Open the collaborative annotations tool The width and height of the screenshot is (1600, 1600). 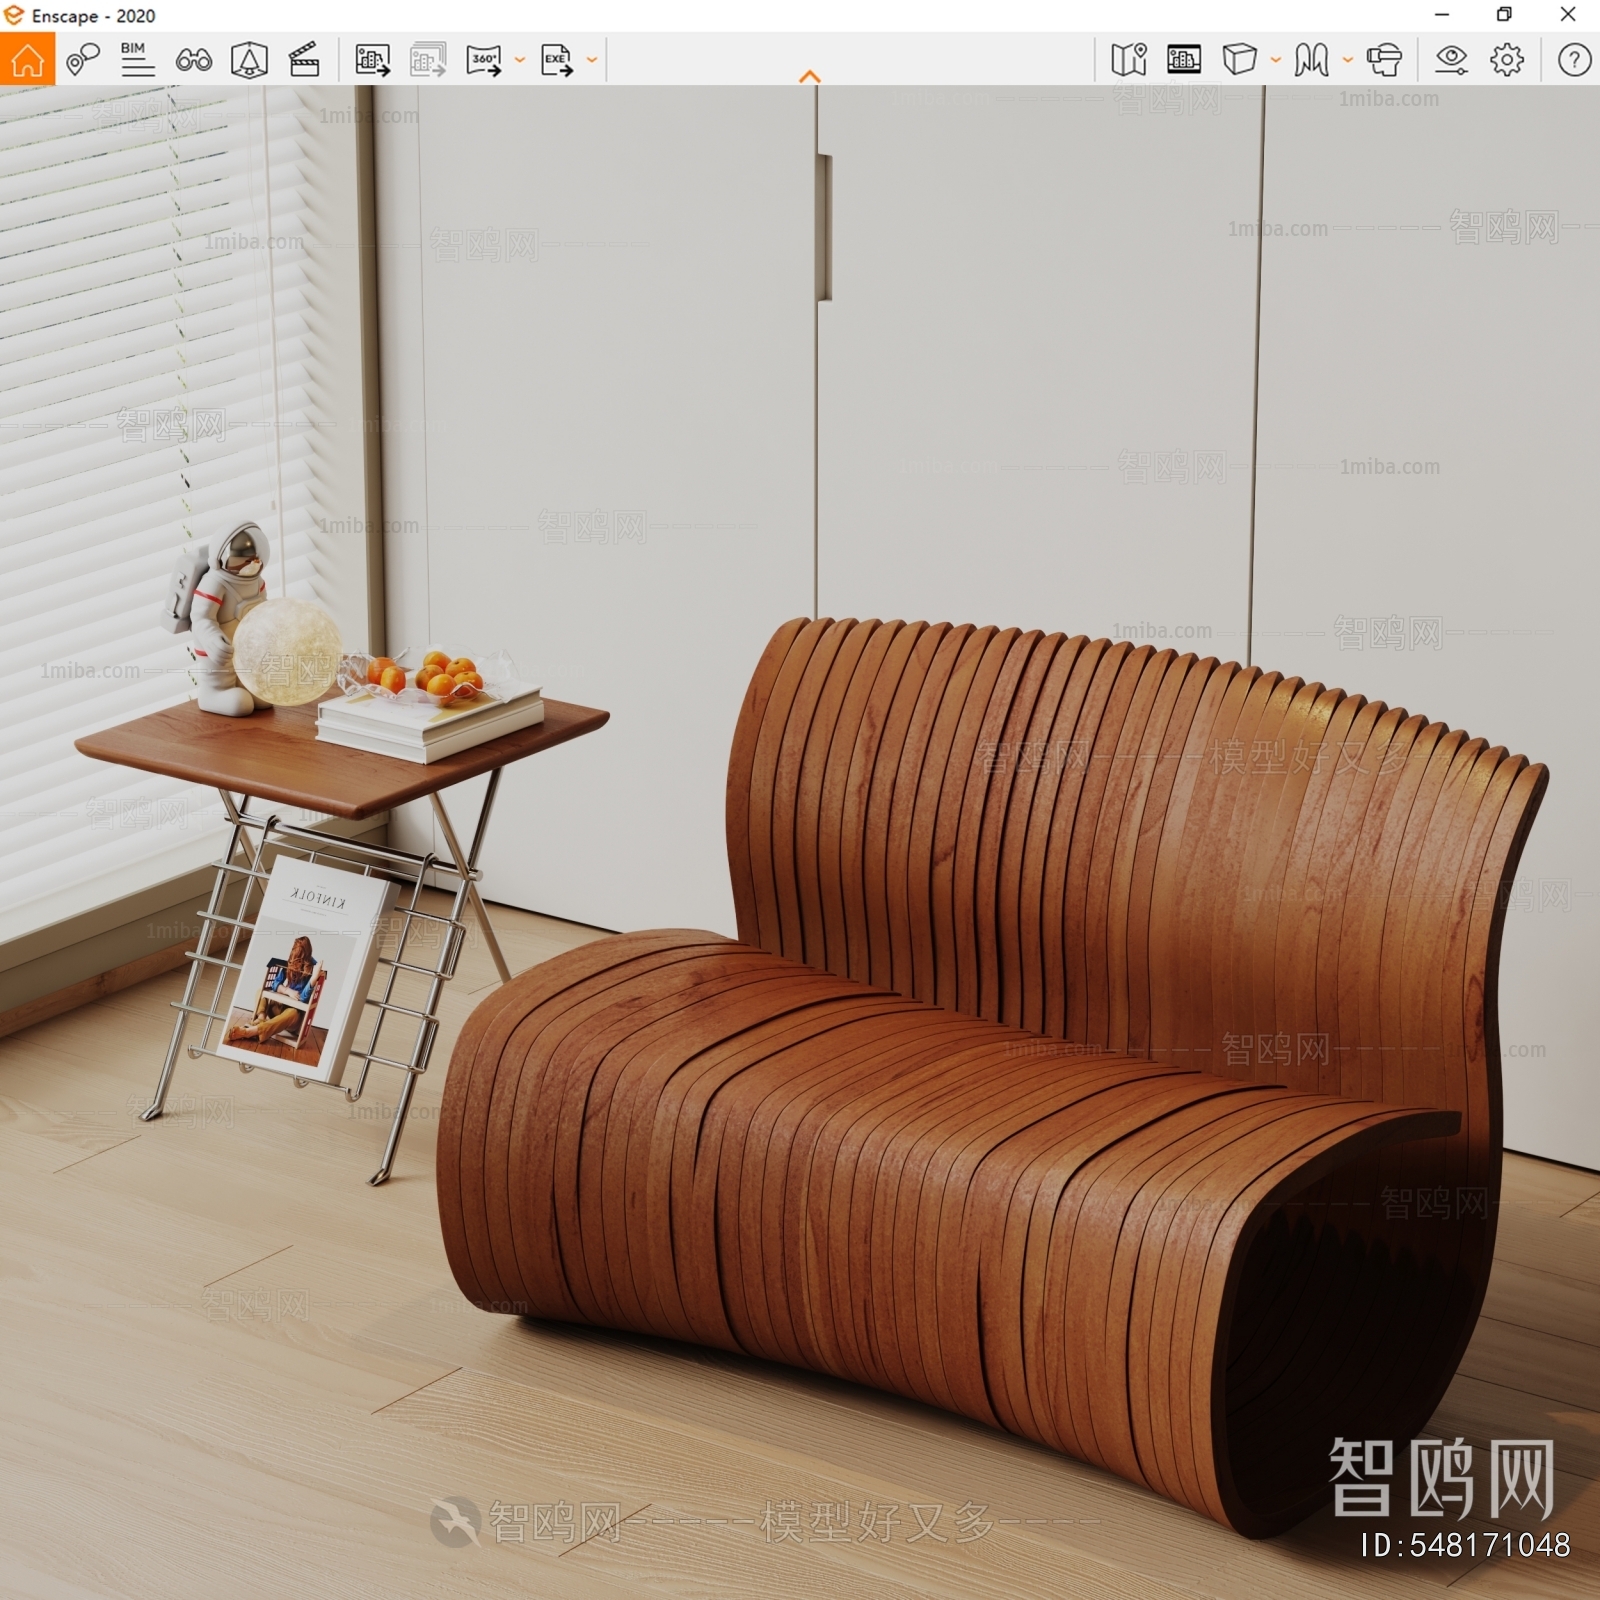[x=83, y=60]
